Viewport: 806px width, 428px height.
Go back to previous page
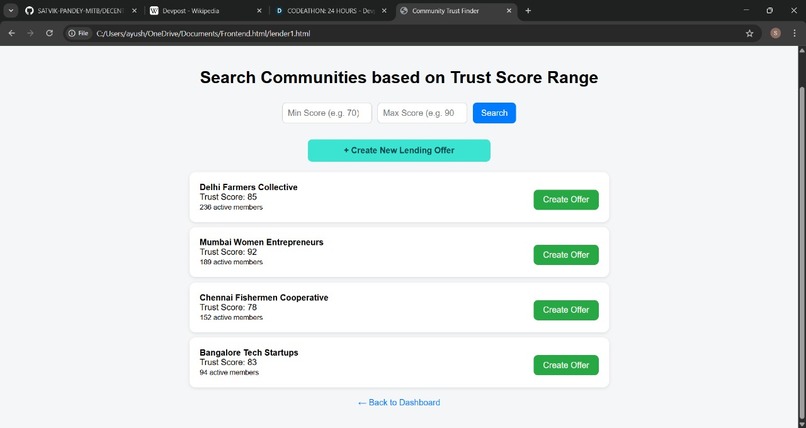pyautogui.click(x=12, y=33)
